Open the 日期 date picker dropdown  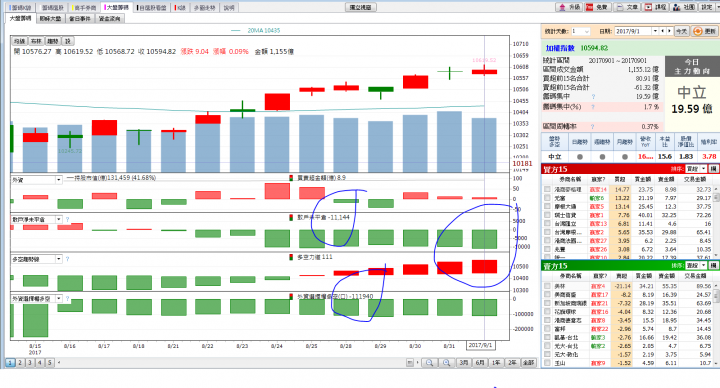(655, 31)
